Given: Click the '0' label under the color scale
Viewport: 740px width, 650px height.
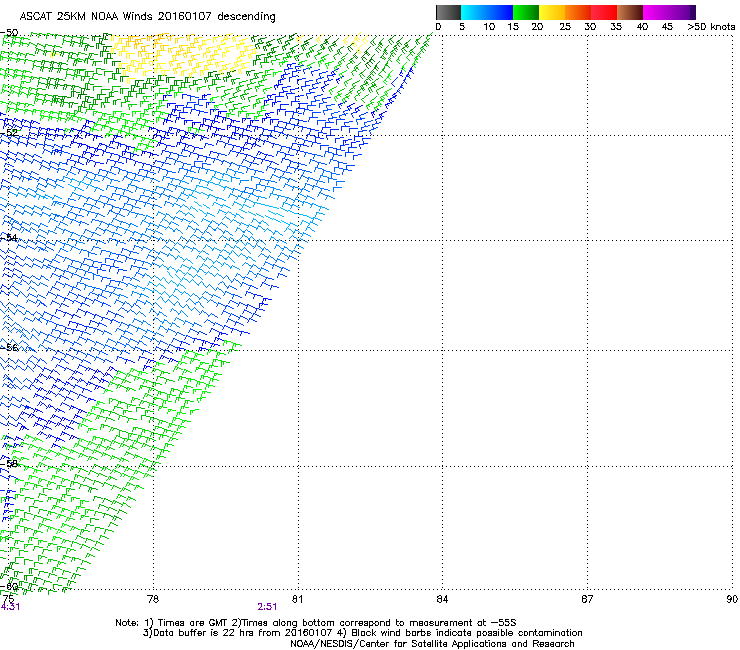Looking at the screenshot, I should (x=438, y=27).
